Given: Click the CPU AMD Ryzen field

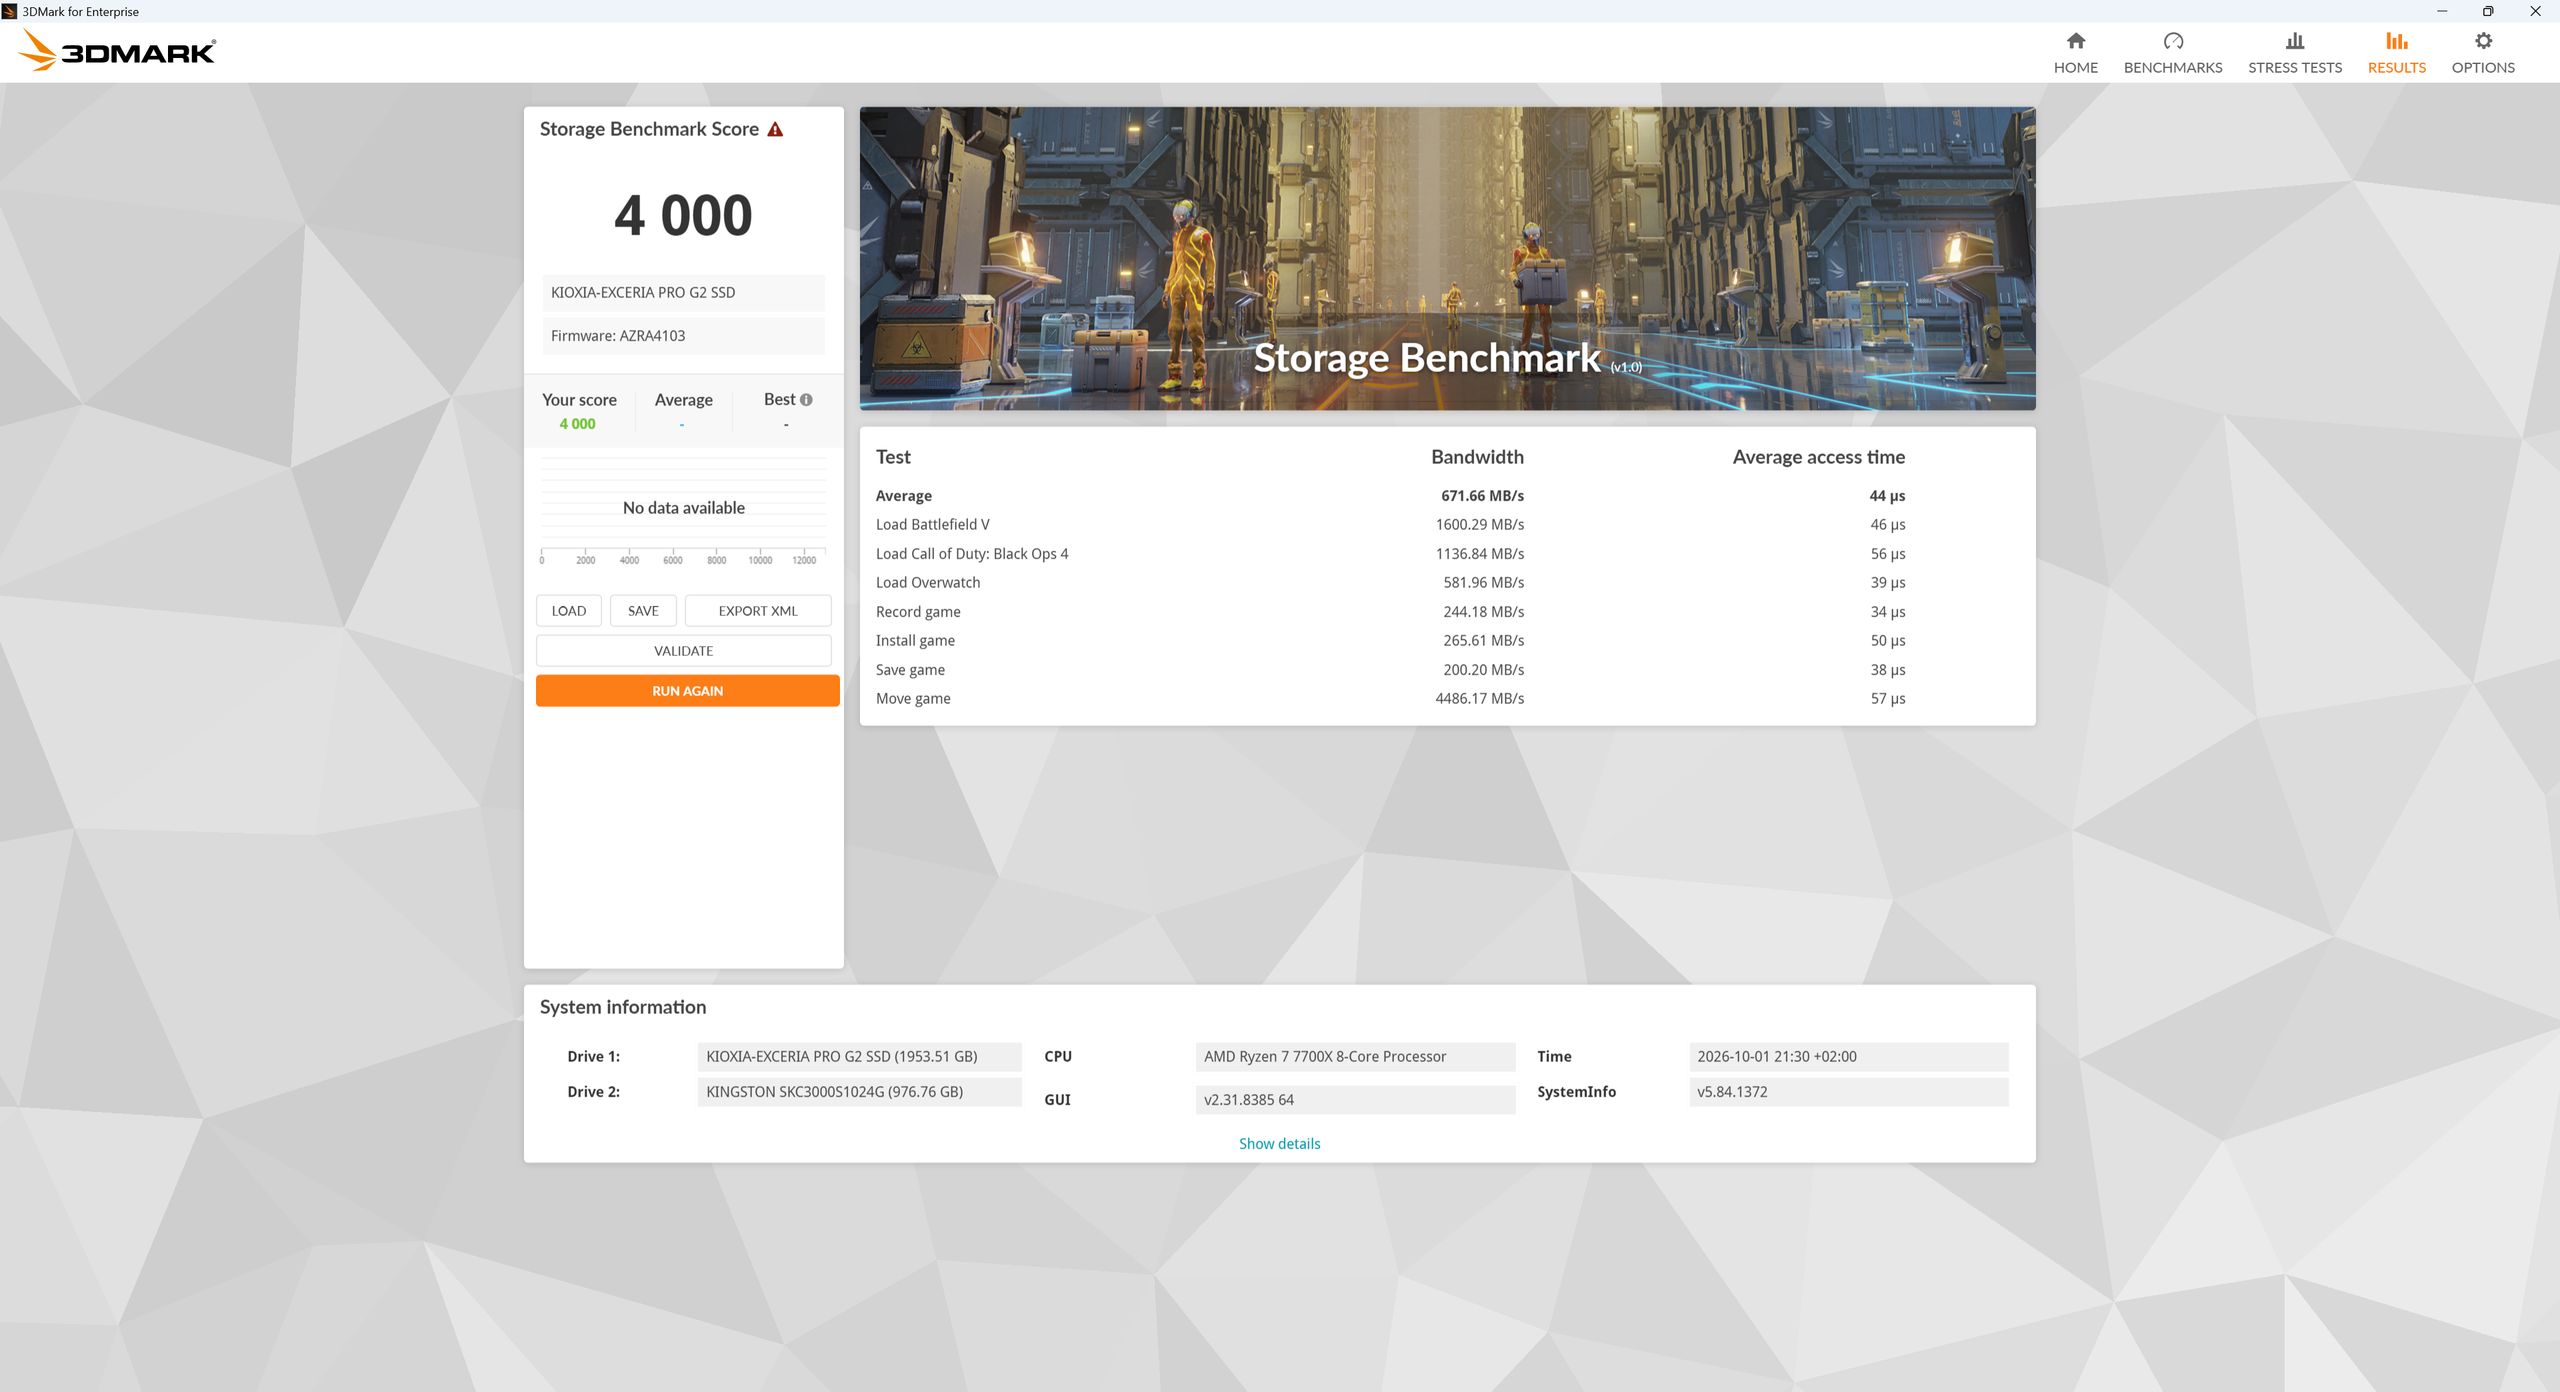Looking at the screenshot, I should (x=1355, y=1056).
